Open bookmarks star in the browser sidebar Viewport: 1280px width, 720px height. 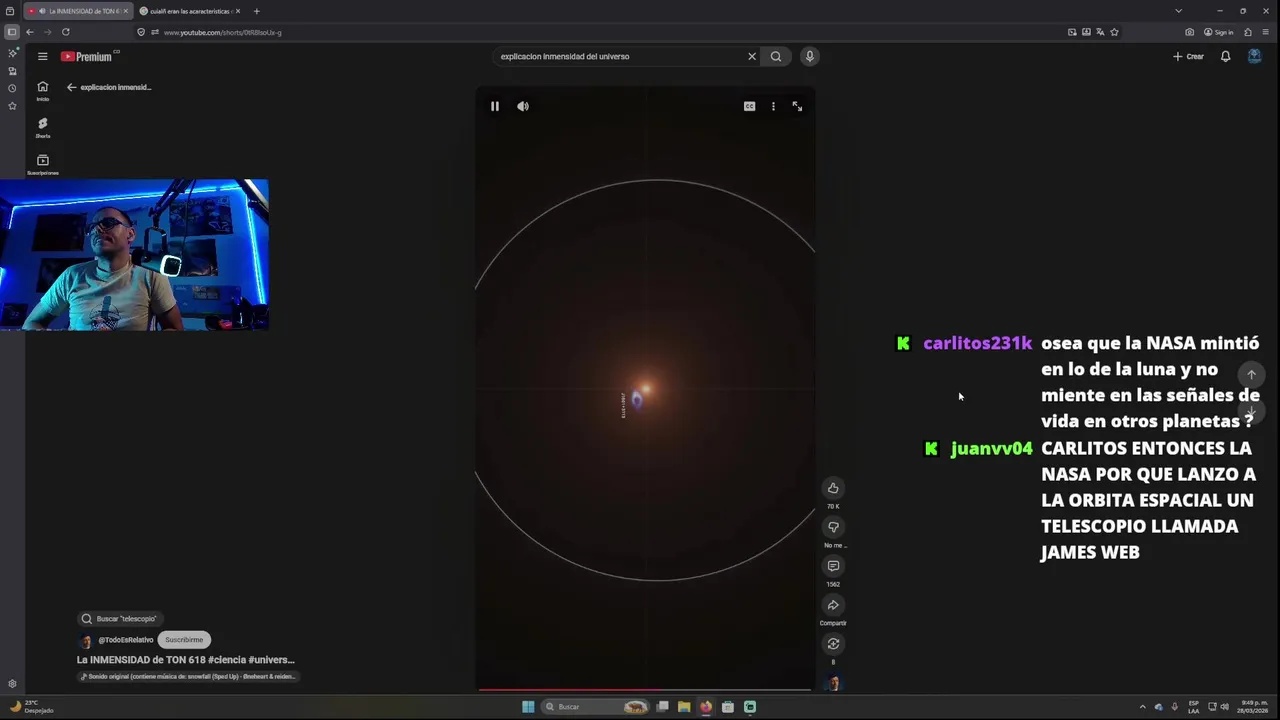coord(12,105)
